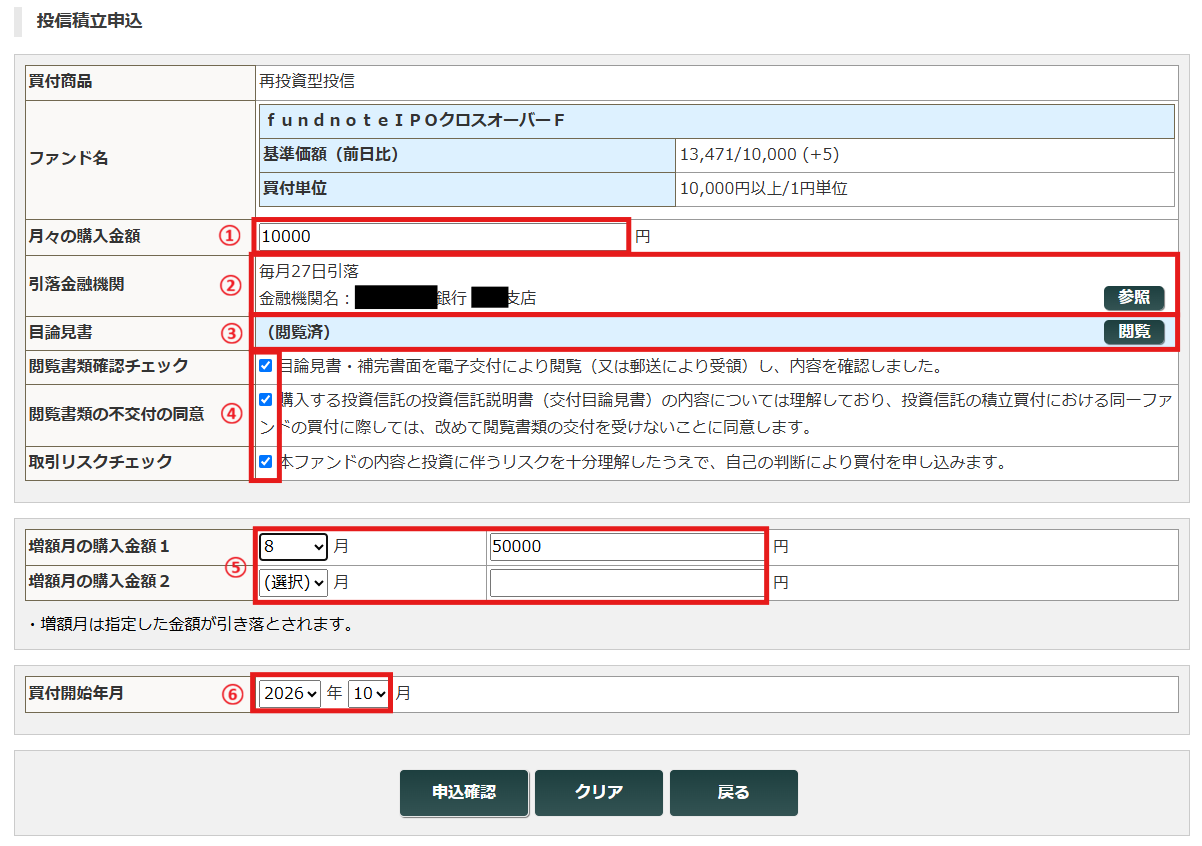Open the start month dropdown showing 10
The width and height of the screenshot is (1202, 846).
point(368,693)
